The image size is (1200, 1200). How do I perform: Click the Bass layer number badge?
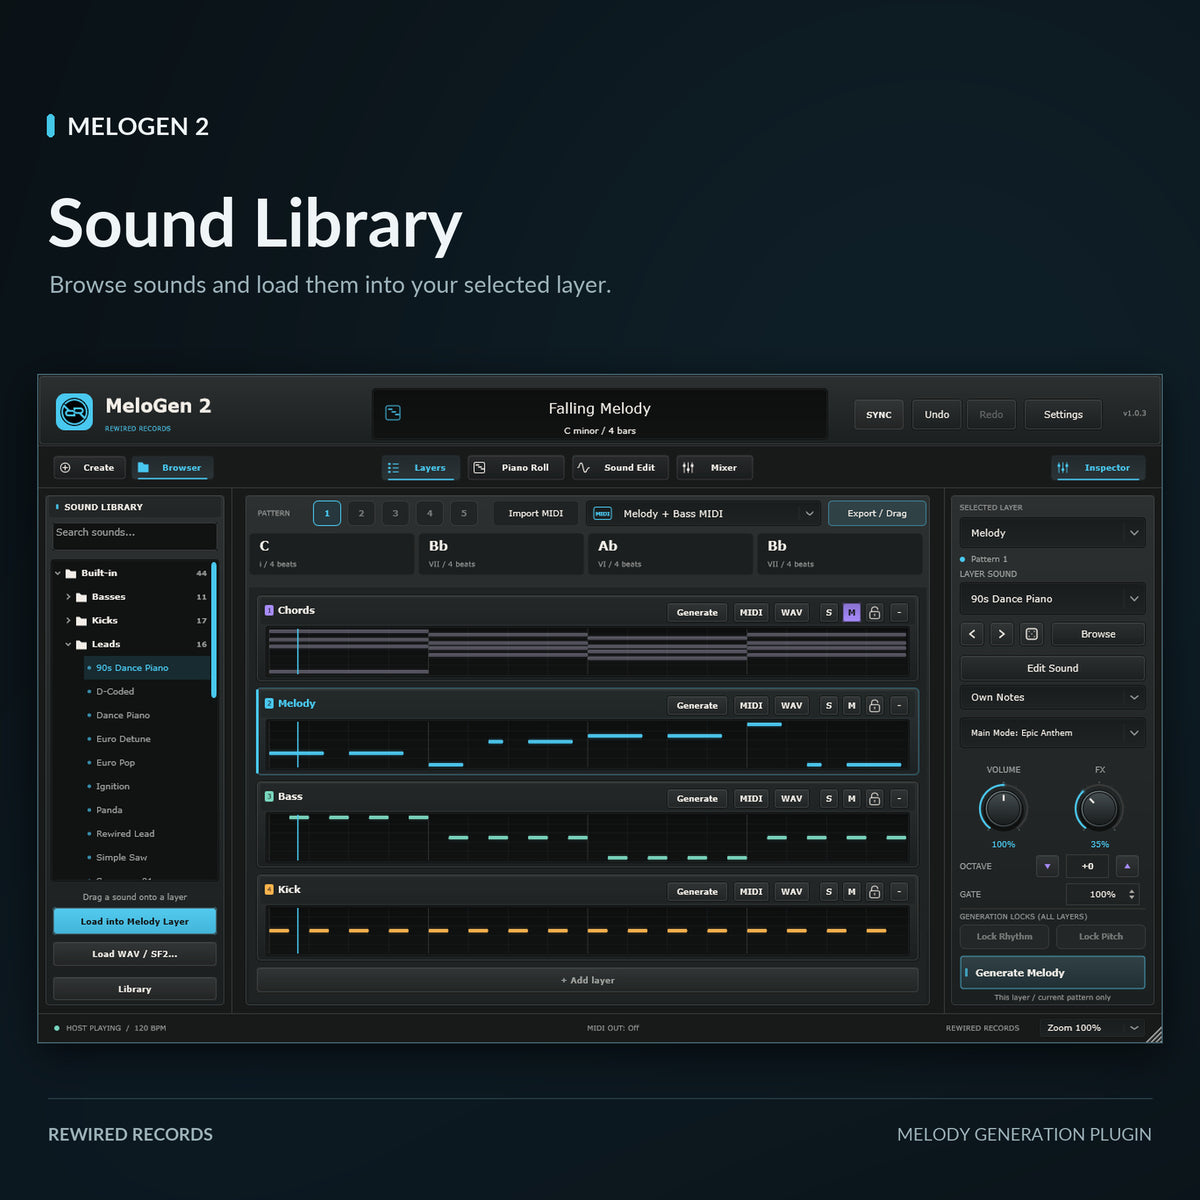269,796
